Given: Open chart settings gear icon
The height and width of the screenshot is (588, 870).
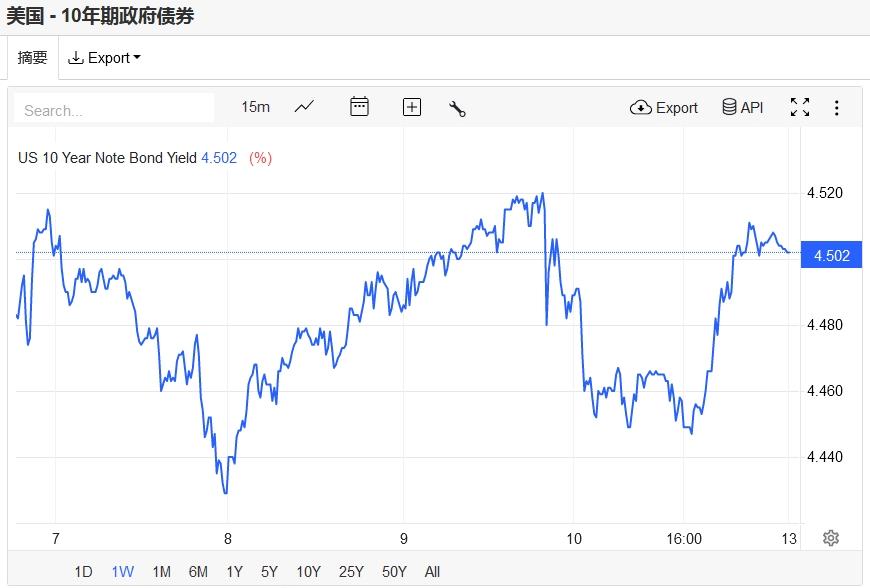Looking at the screenshot, I should tap(831, 538).
